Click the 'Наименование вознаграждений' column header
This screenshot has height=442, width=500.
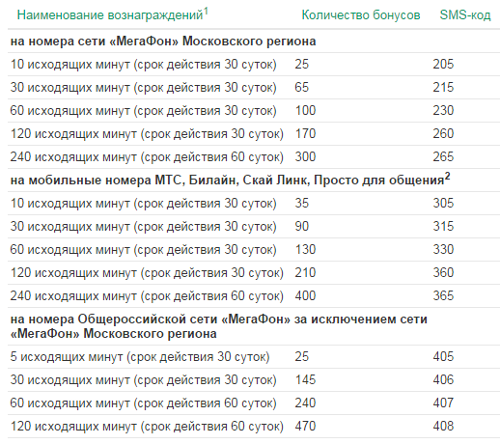(x=110, y=15)
